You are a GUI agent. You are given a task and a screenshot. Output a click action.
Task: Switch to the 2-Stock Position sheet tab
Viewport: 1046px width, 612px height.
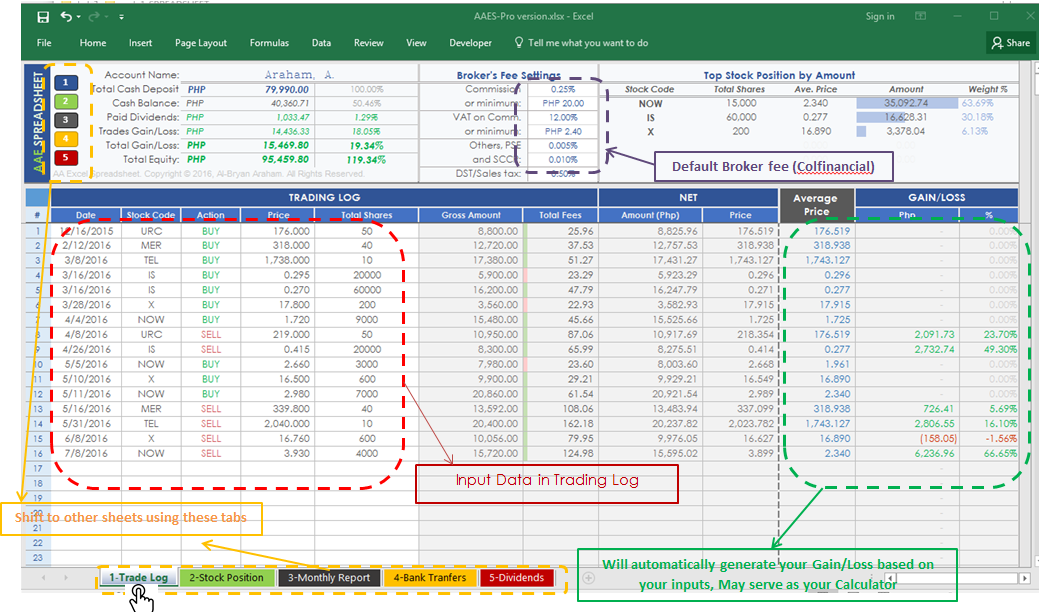click(227, 578)
